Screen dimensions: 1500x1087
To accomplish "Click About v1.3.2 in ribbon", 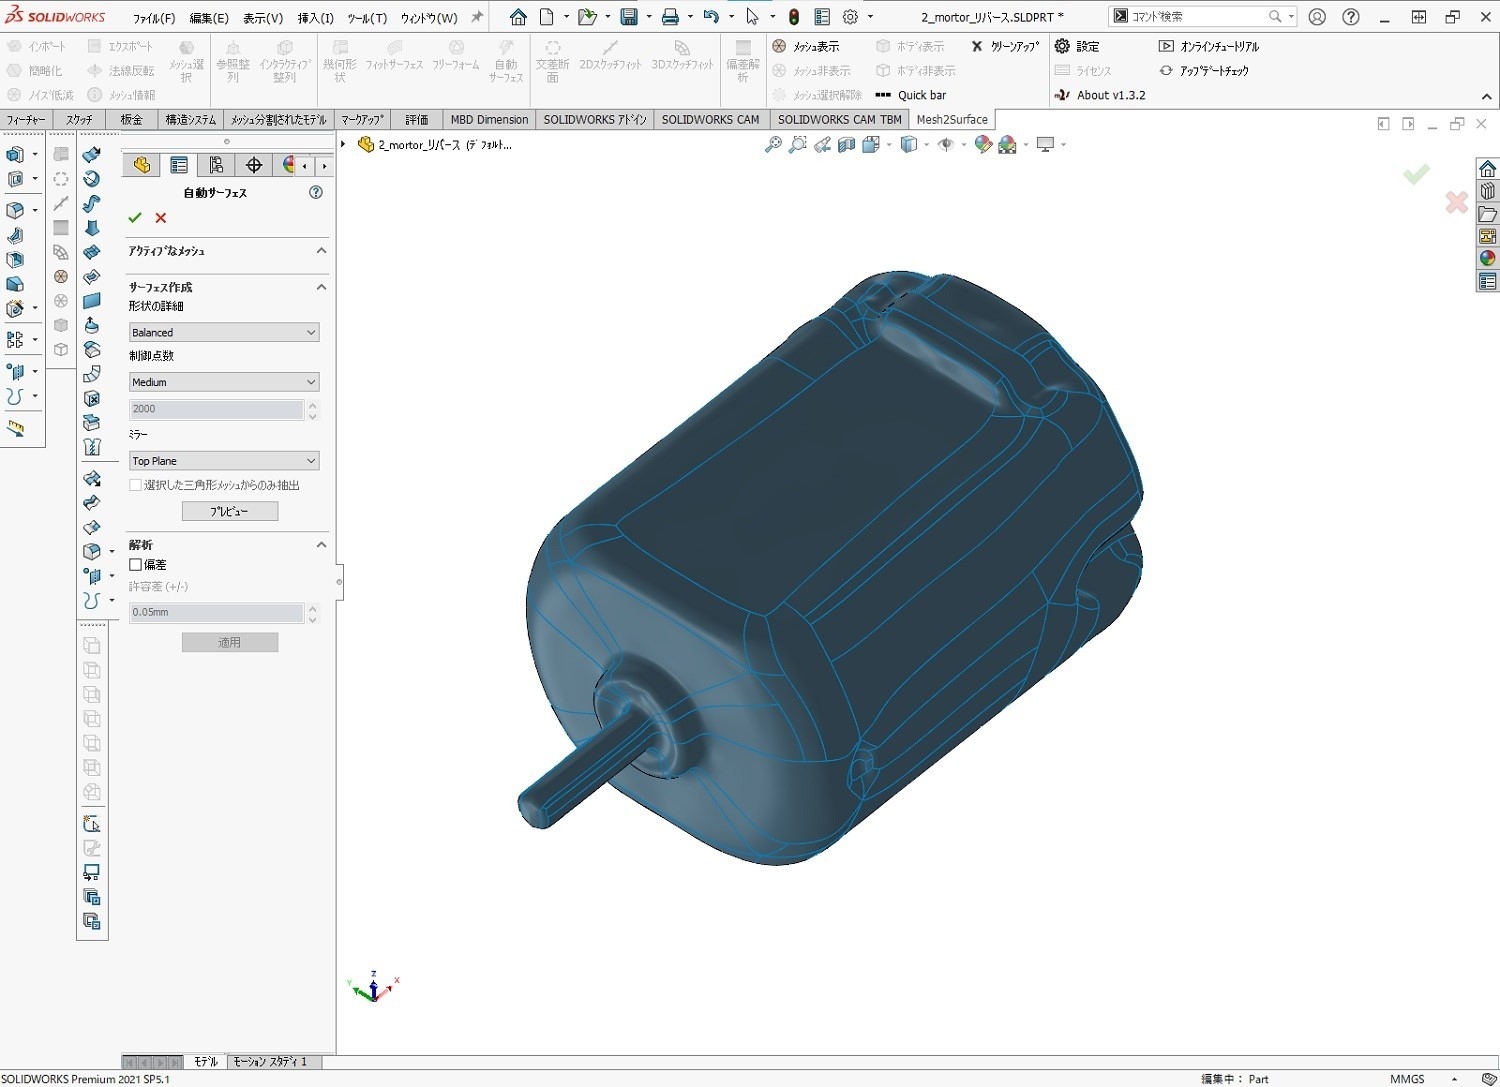I will (1110, 95).
